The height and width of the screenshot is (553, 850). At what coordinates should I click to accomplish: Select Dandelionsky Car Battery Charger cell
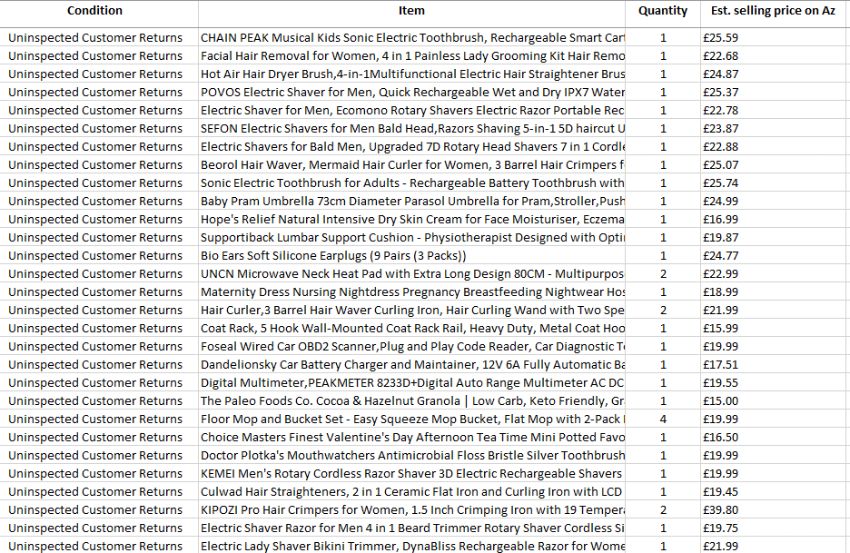point(412,364)
